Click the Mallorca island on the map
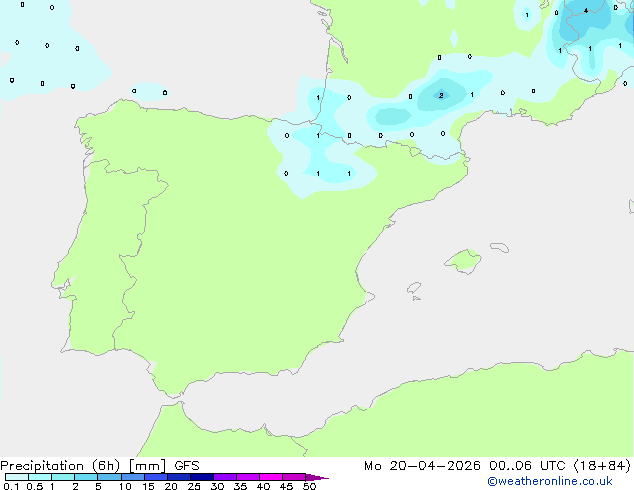 click(463, 261)
